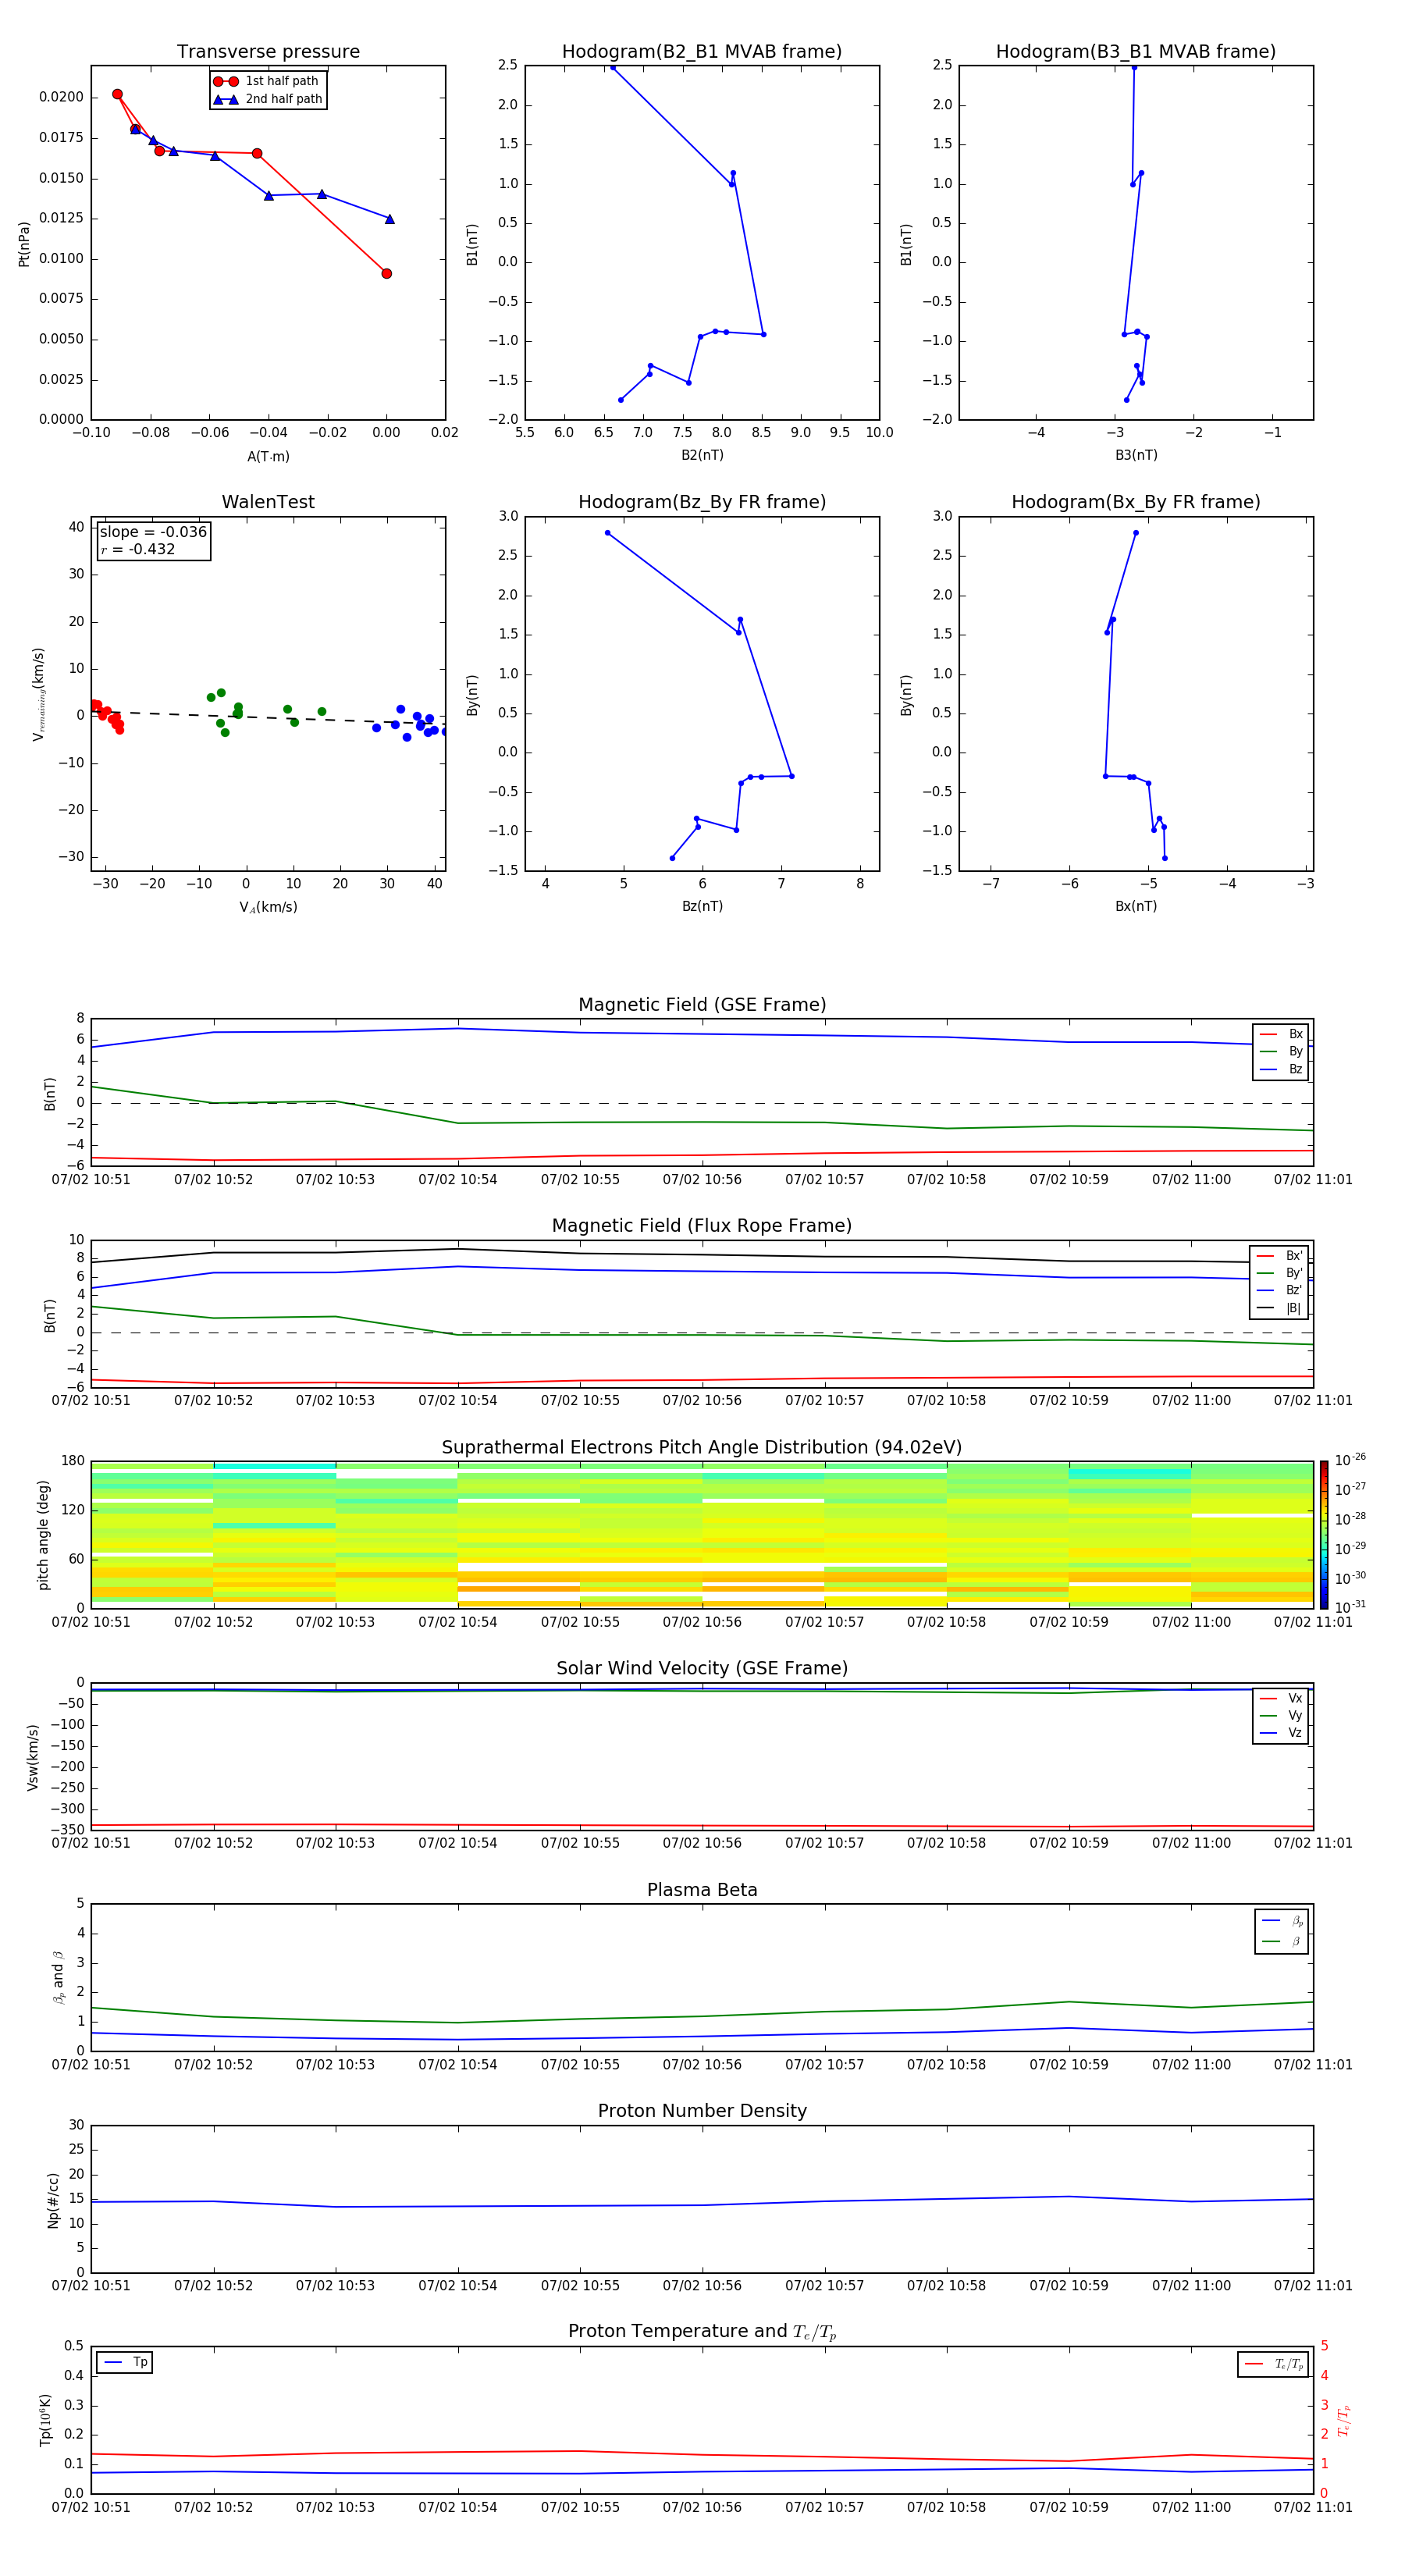Click the 'Hodogram(B3_B1 MVAB frame)' title

[x=1136, y=51]
